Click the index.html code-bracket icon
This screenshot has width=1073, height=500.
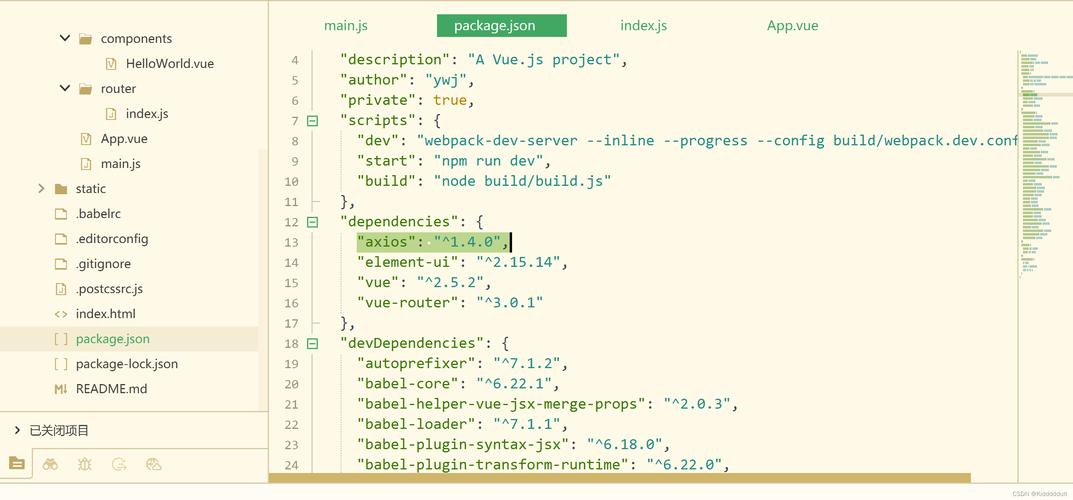click(61, 314)
